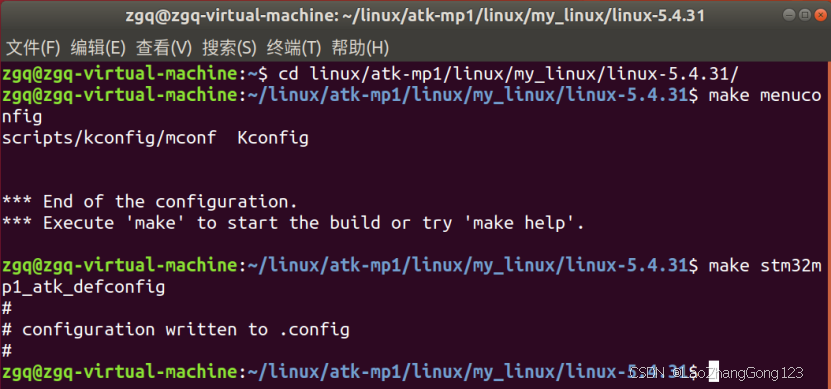Click the '# configuration written to .config' line
This screenshot has width=831, height=389.
(x=175, y=330)
